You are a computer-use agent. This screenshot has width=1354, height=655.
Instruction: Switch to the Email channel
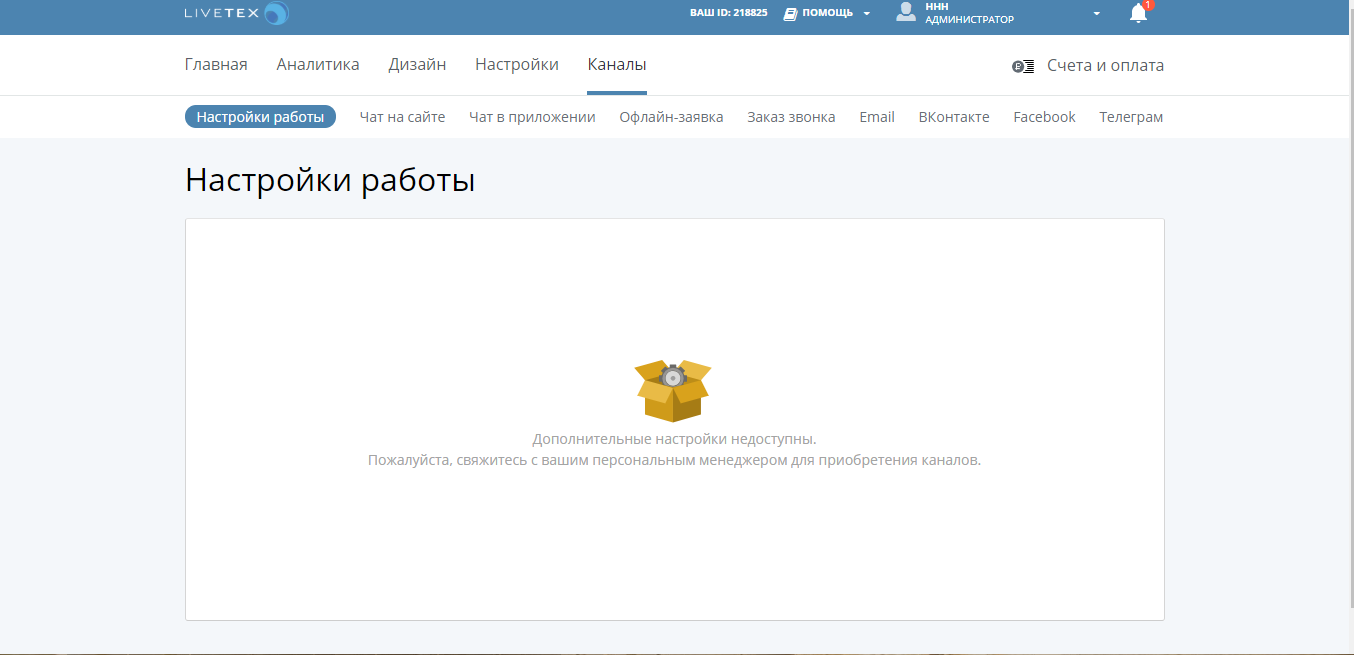pos(876,116)
